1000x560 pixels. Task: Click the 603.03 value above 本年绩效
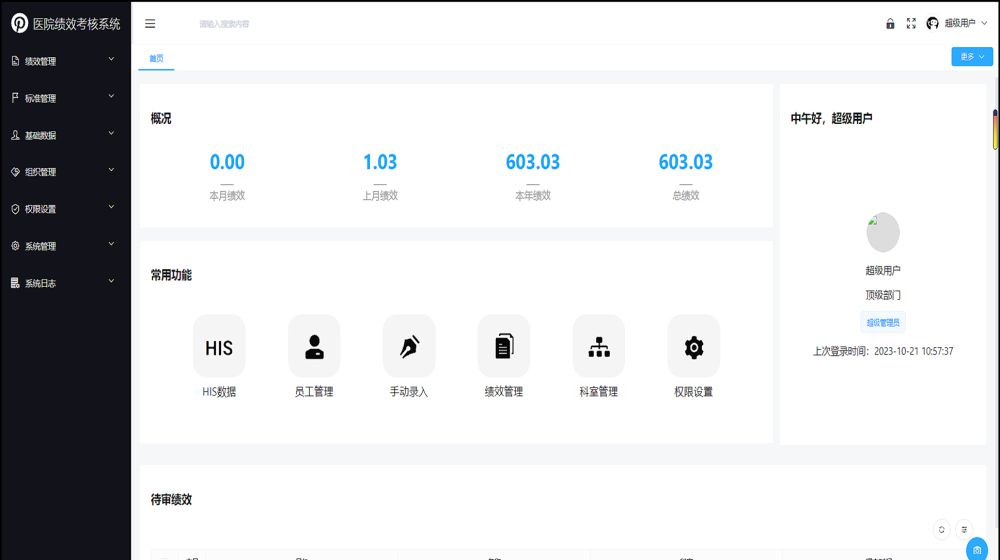click(533, 162)
